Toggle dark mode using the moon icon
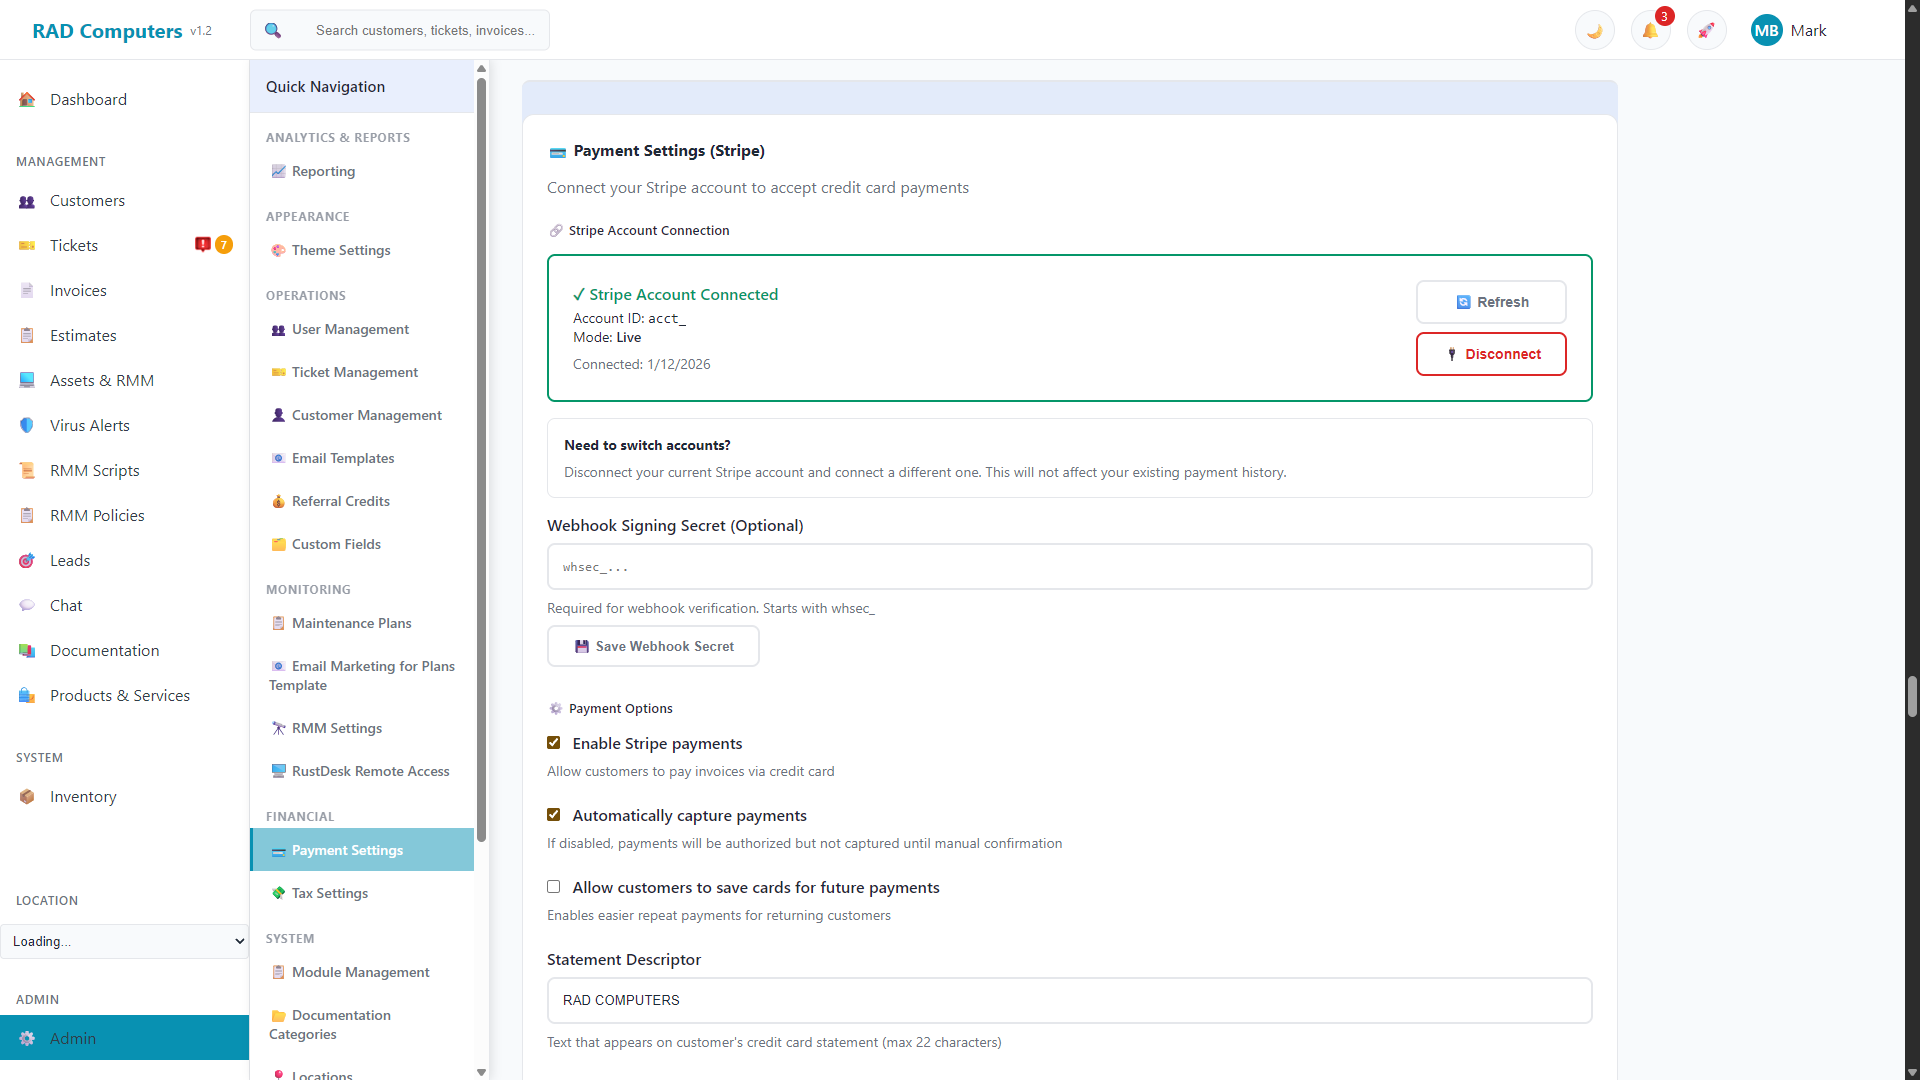 pos(1594,30)
